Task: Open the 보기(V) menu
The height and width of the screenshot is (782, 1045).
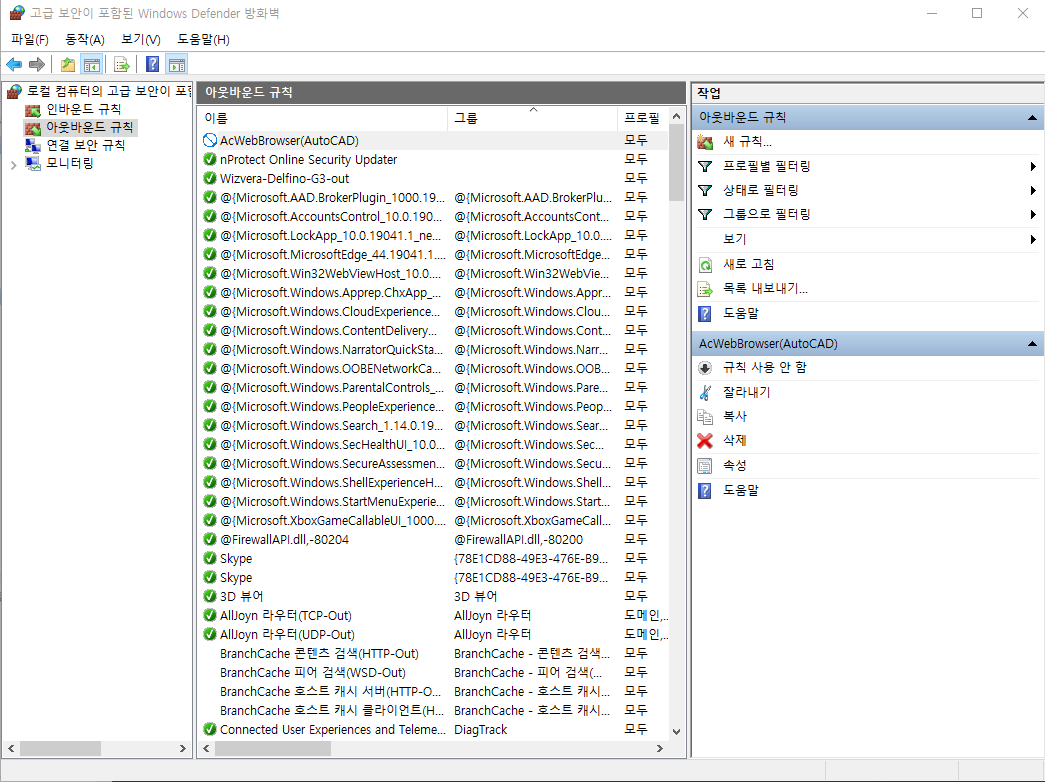Action: click(140, 38)
